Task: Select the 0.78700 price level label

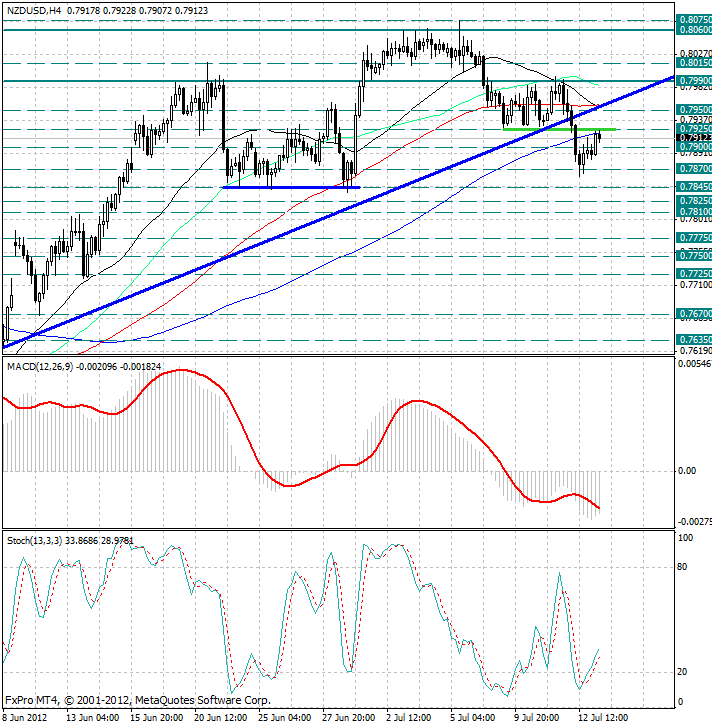Action: [x=694, y=169]
